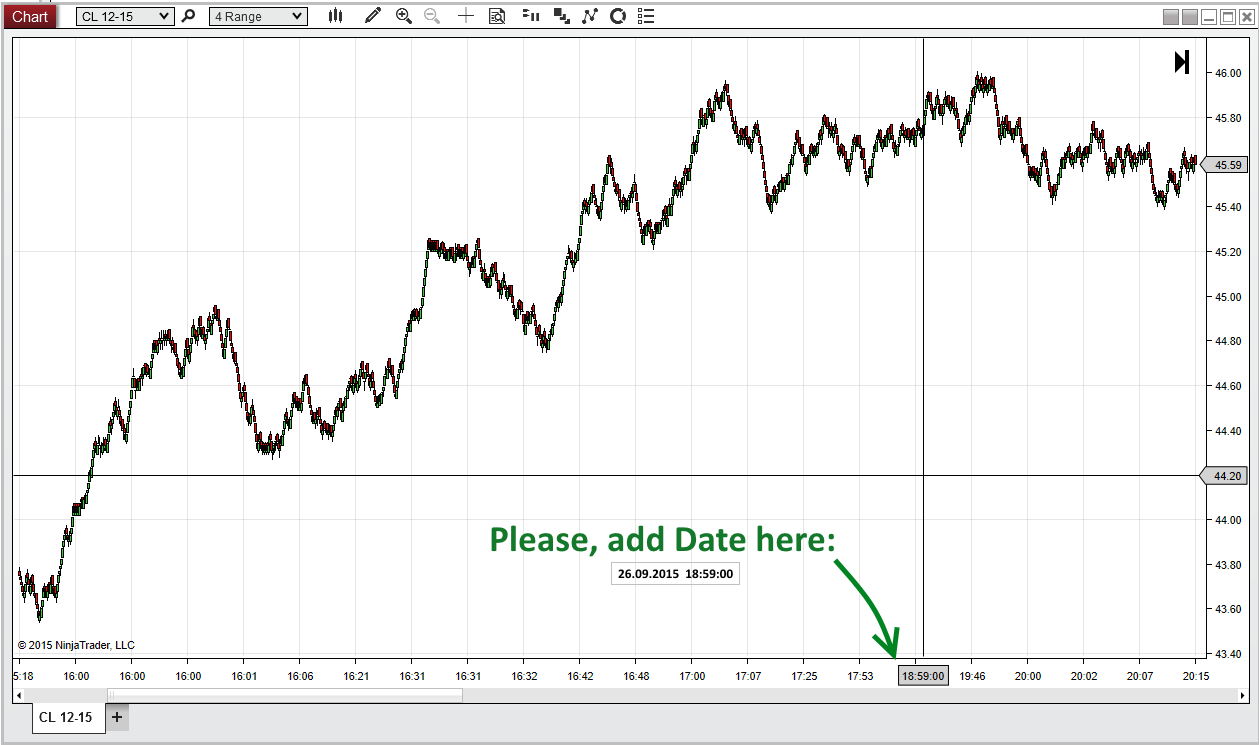Open the 4 Range interval dropdown

point(258,16)
